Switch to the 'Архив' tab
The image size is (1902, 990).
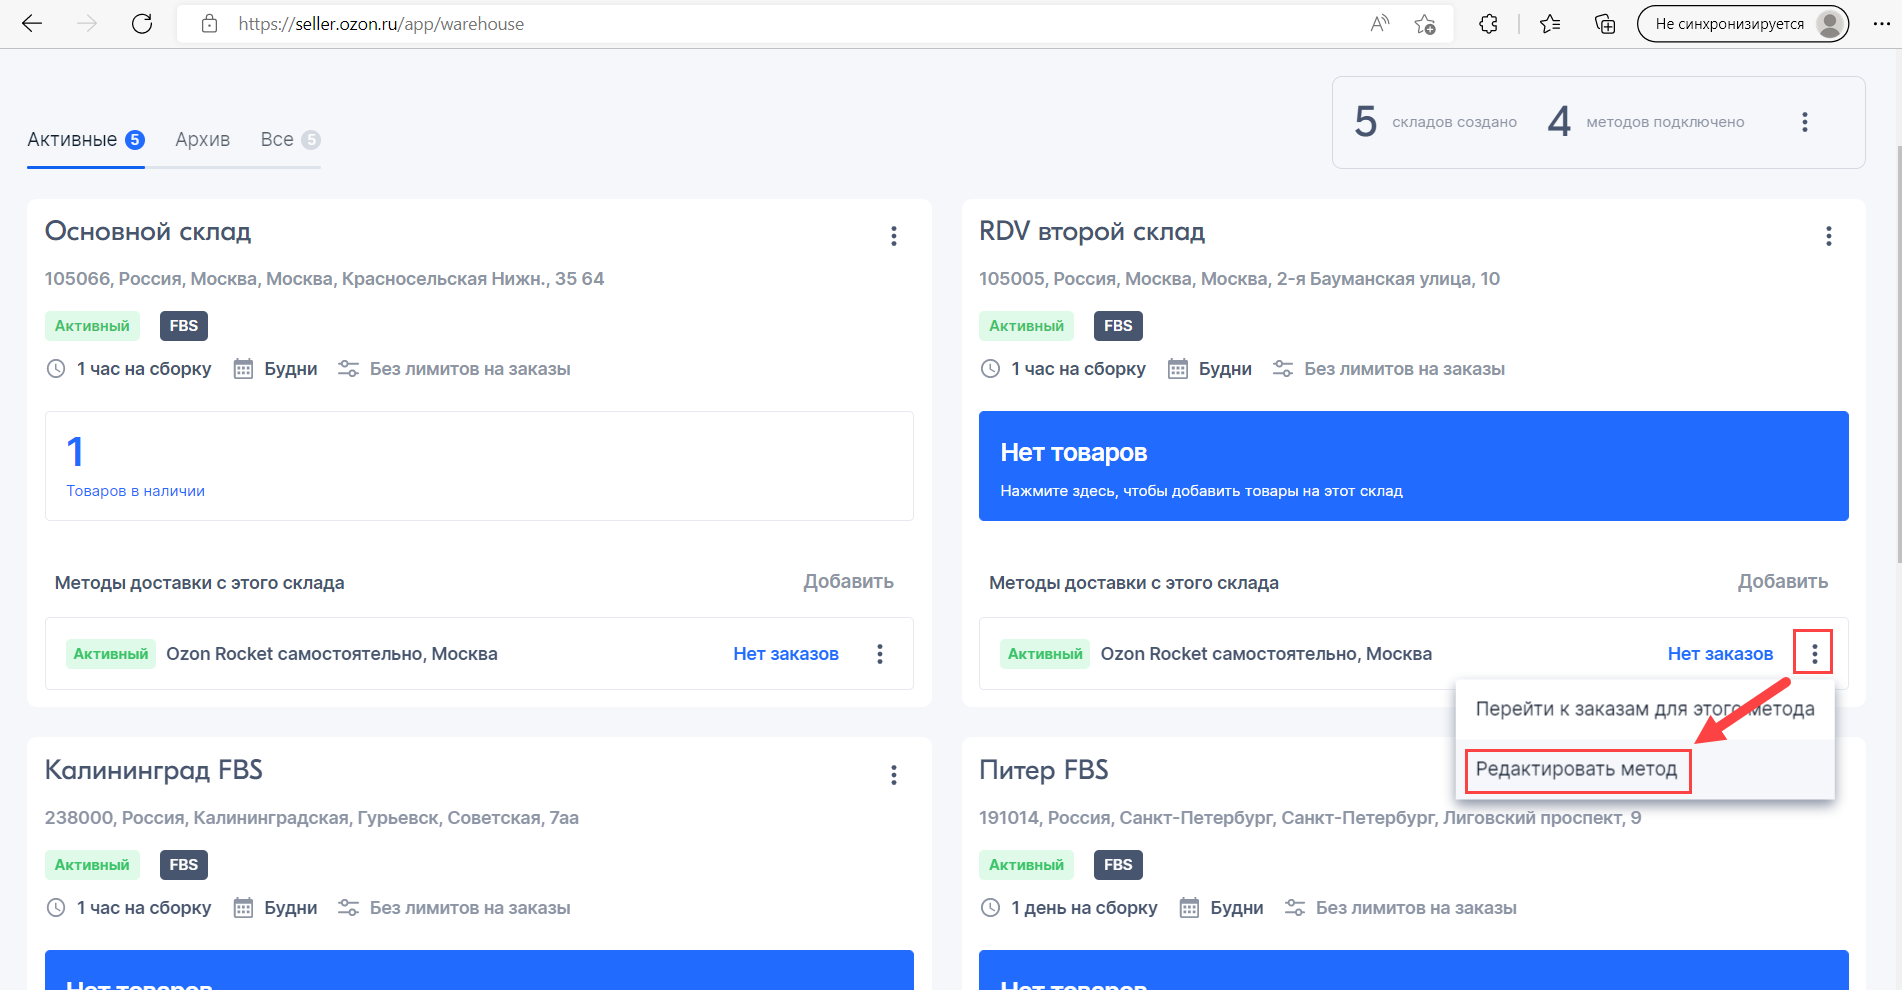203,140
